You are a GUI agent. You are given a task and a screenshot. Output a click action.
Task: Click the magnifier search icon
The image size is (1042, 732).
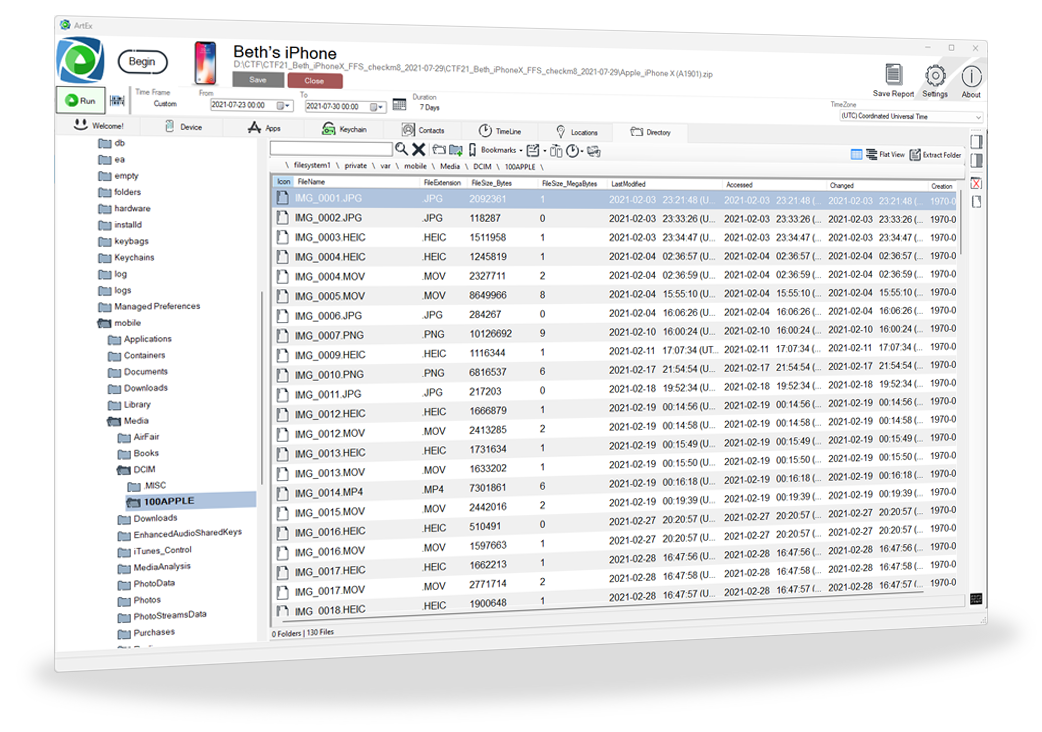[401, 148]
